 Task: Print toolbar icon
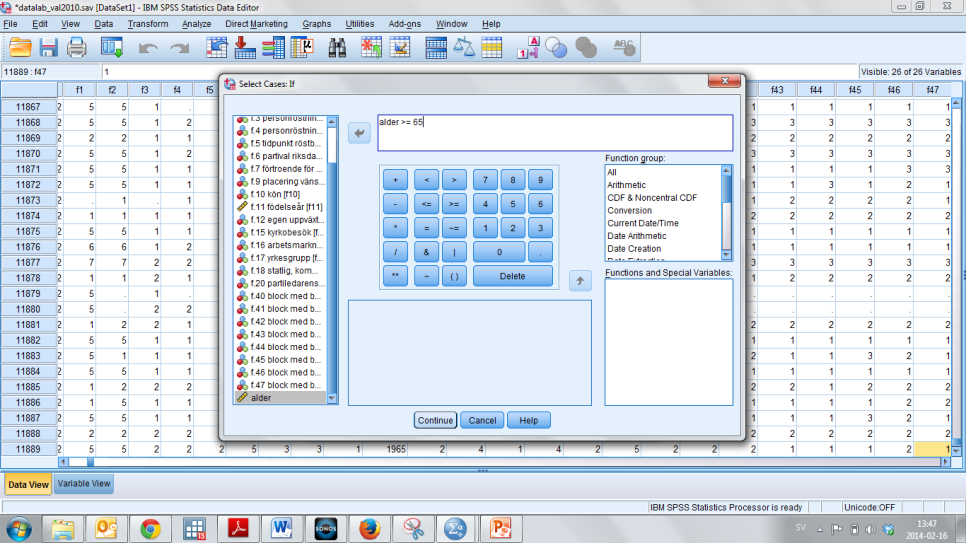point(76,47)
